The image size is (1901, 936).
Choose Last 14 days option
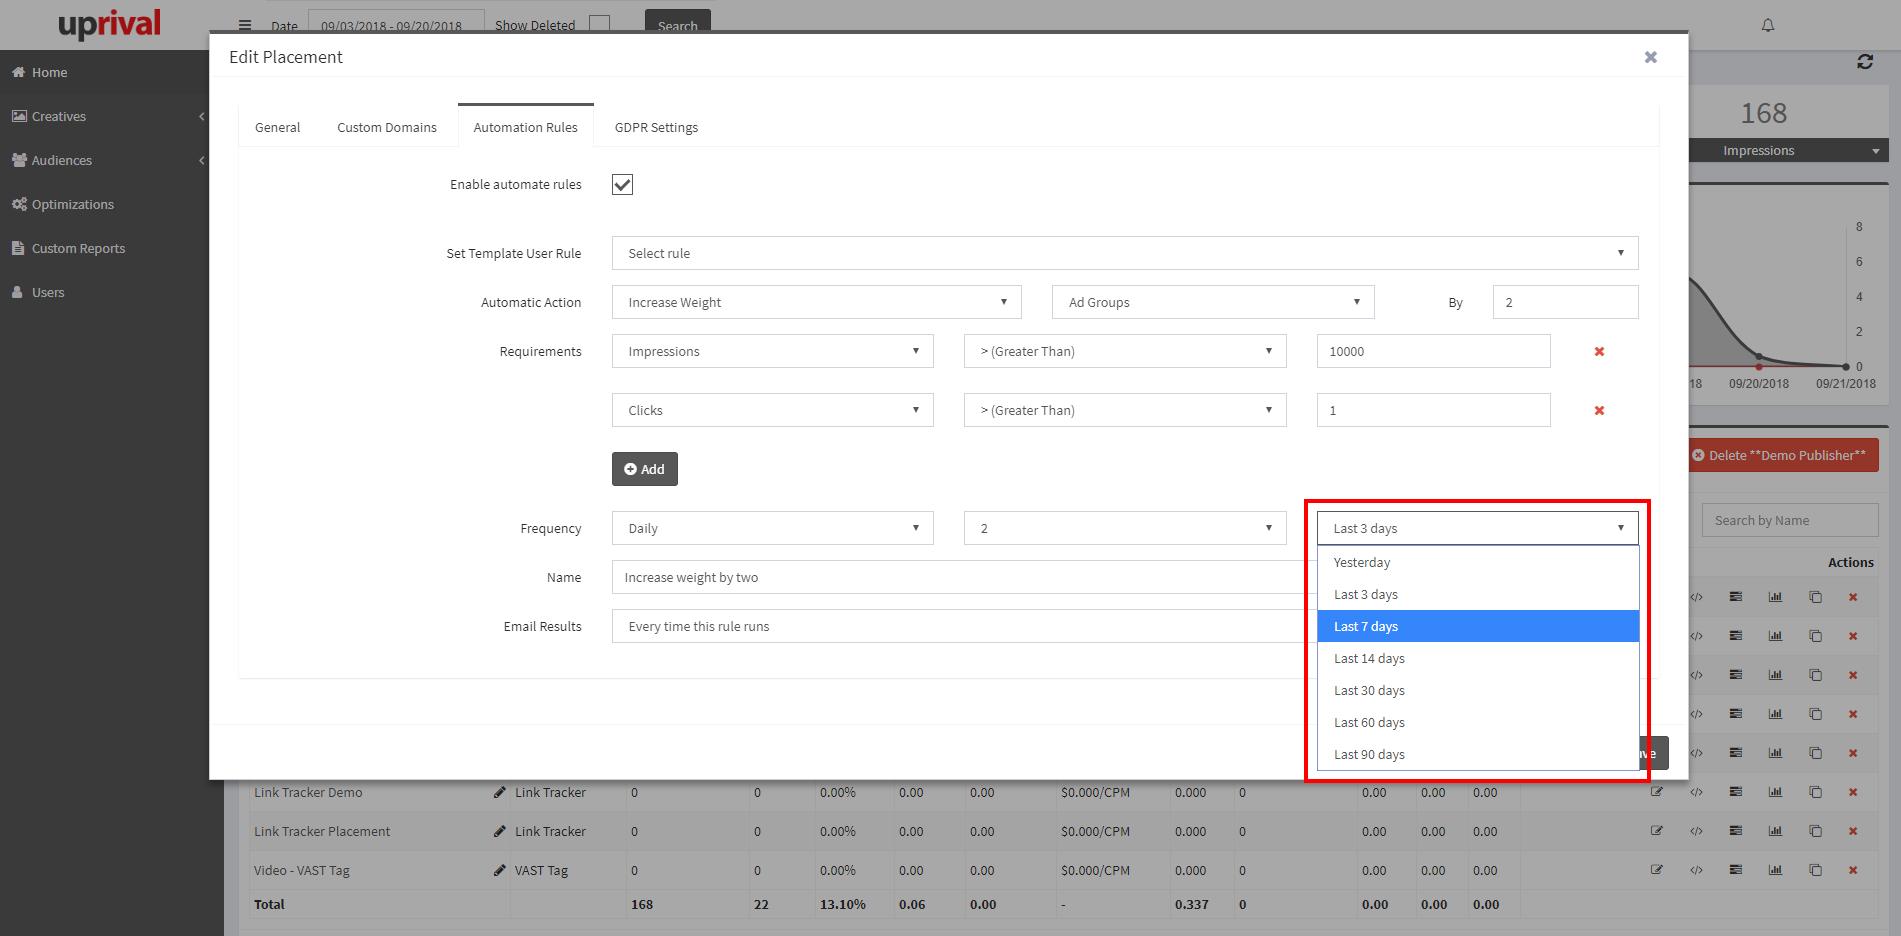[1478, 658]
